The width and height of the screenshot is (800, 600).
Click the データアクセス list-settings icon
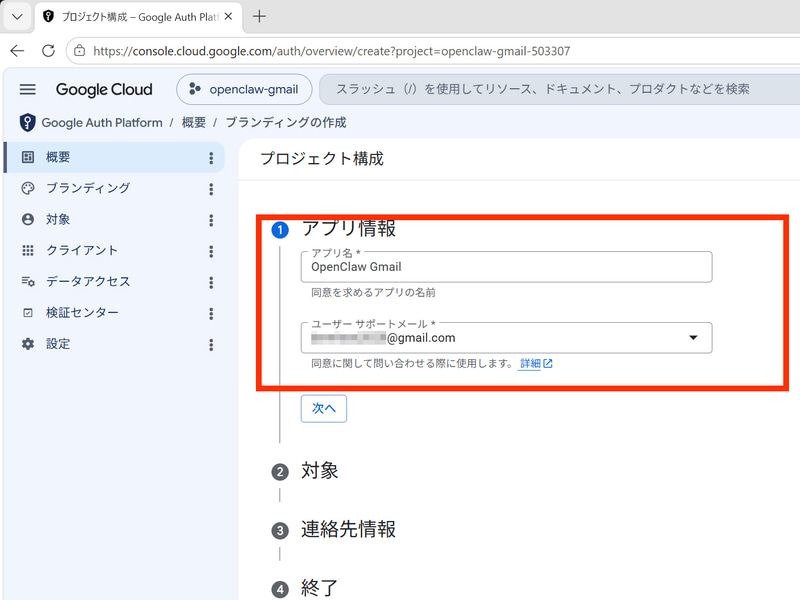[x=28, y=282]
